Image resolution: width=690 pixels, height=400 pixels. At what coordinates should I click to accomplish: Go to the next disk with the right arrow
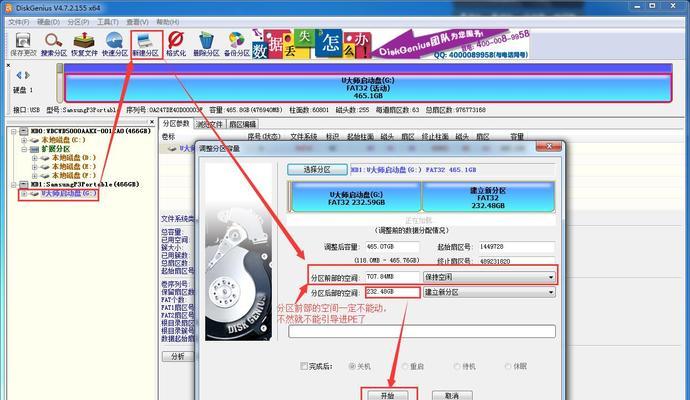coord(27,75)
